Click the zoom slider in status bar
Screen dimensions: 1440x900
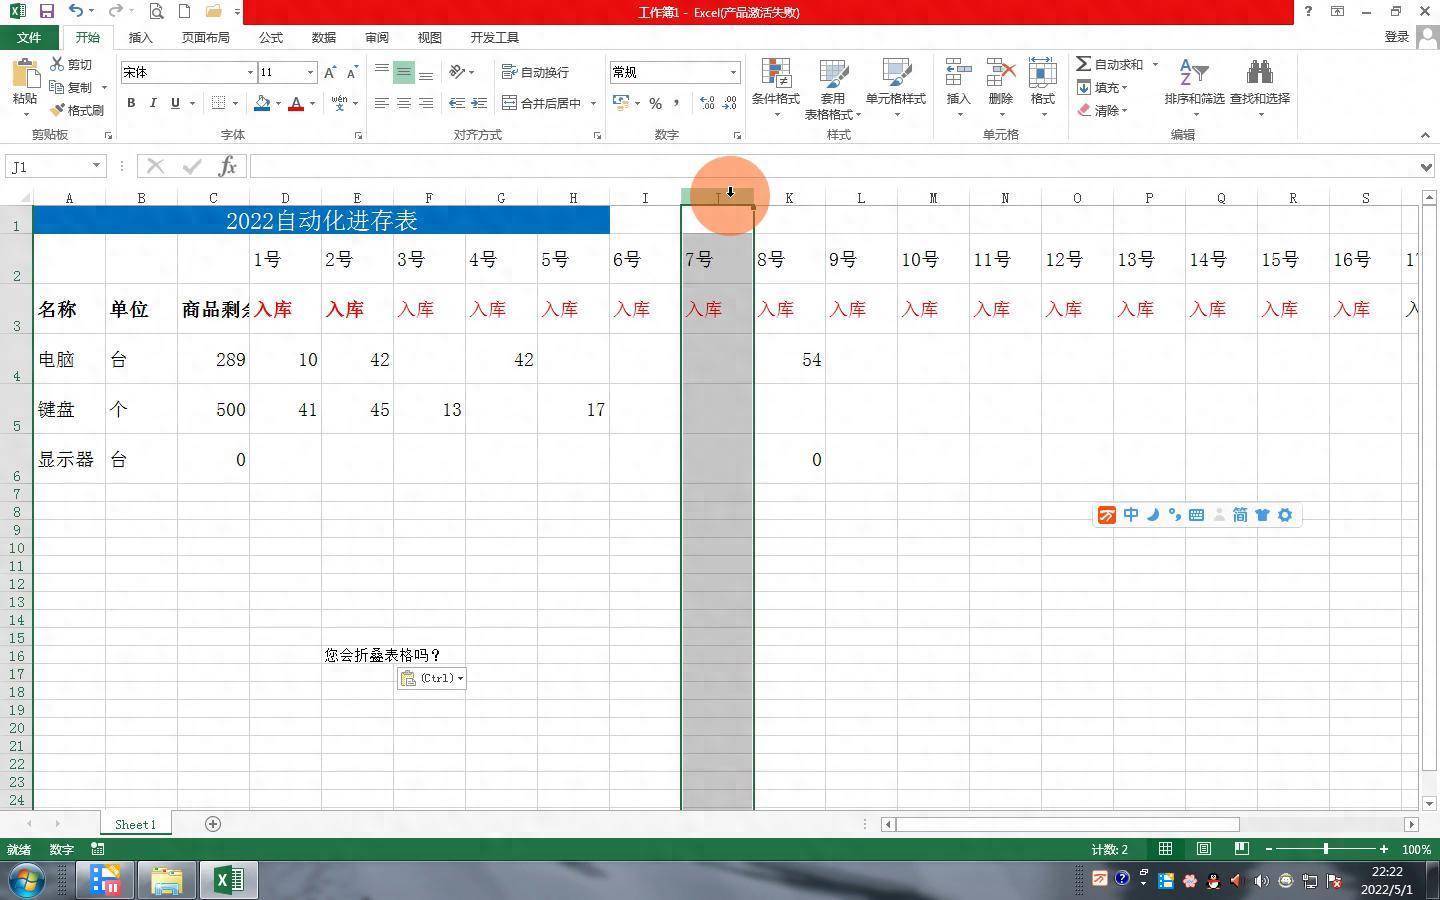[1326, 849]
